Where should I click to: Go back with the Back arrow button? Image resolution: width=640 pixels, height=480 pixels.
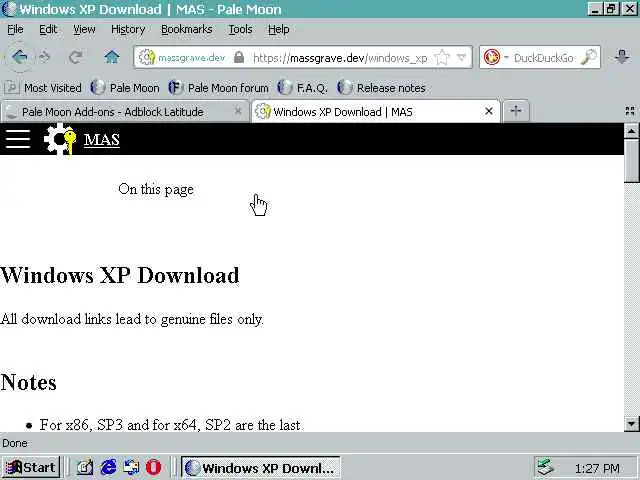tap(19, 57)
